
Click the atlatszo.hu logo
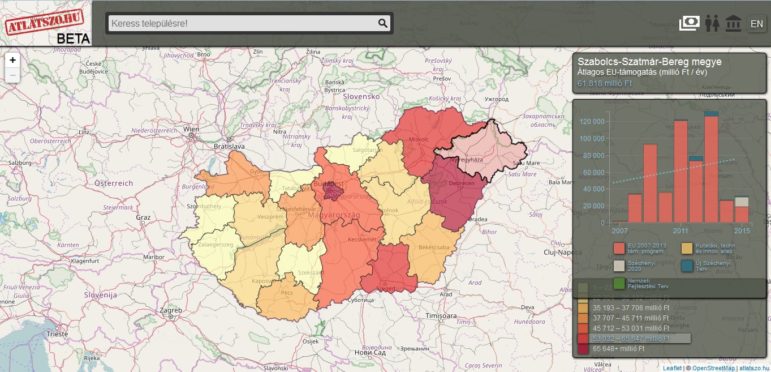45,22
